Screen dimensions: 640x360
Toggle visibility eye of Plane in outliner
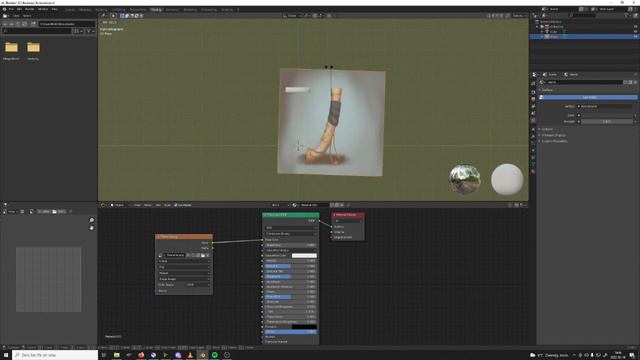pos(636,37)
